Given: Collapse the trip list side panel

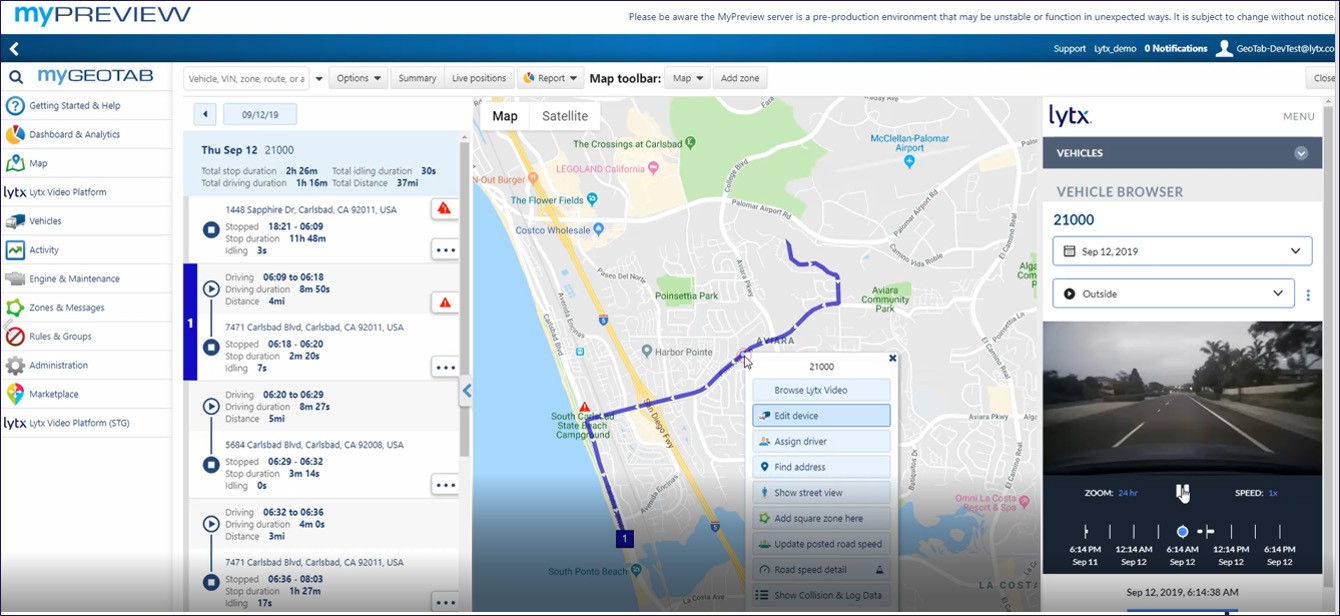Looking at the screenshot, I should 466,393.
